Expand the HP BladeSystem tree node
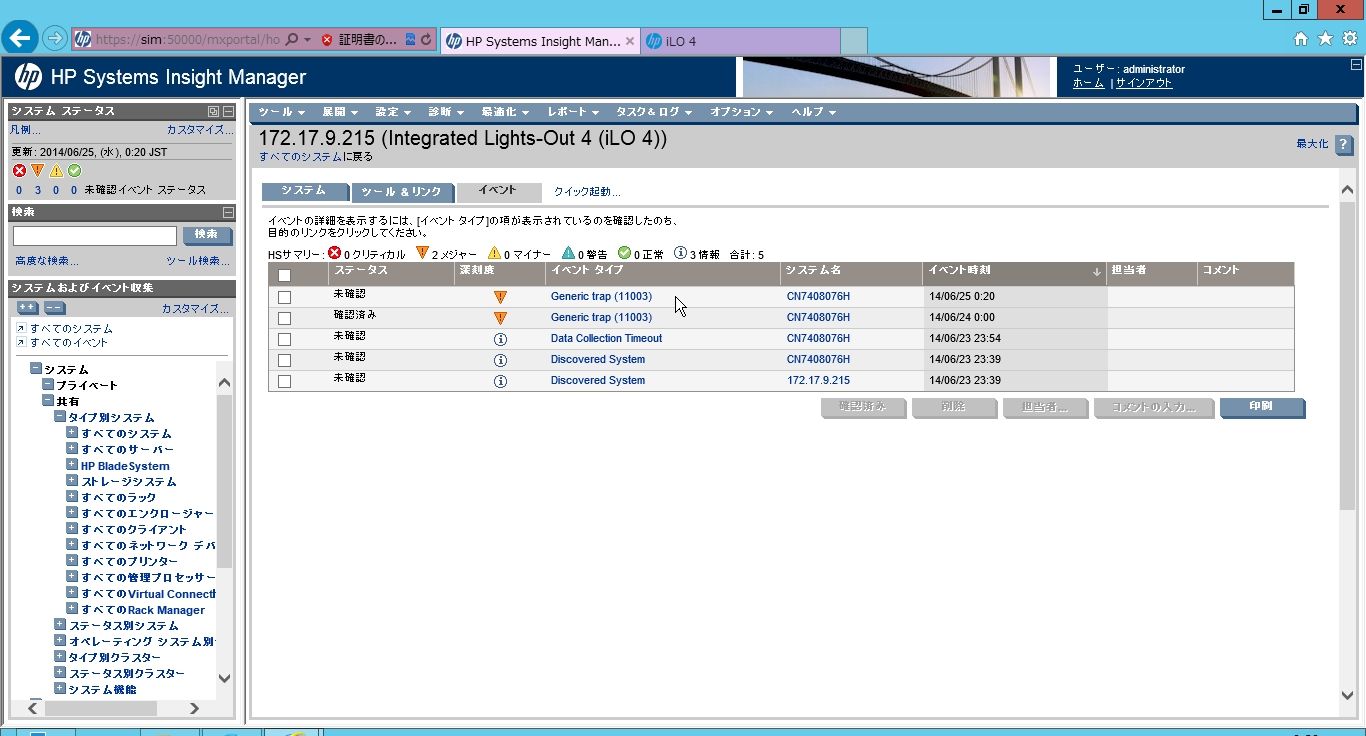The image size is (1366, 736). (x=72, y=465)
